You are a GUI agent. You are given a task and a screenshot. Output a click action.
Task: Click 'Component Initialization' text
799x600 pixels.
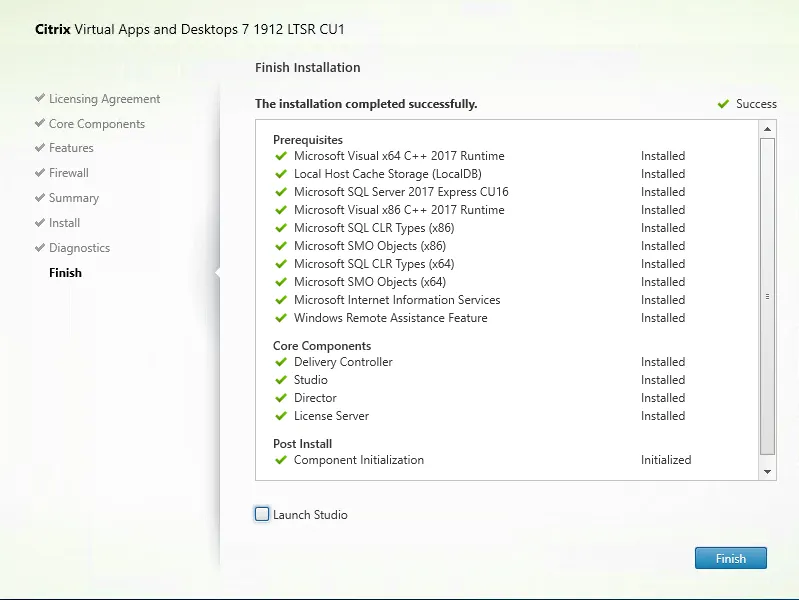point(359,460)
